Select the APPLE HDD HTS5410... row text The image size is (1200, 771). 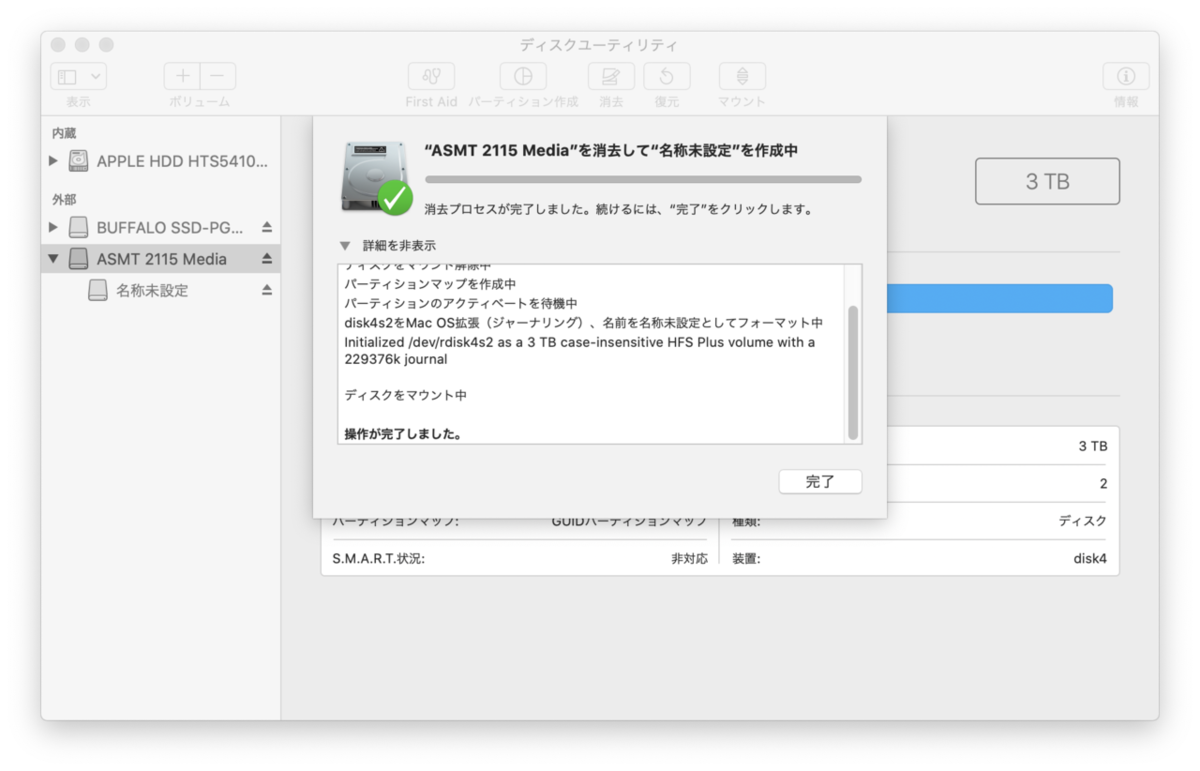pos(182,160)
